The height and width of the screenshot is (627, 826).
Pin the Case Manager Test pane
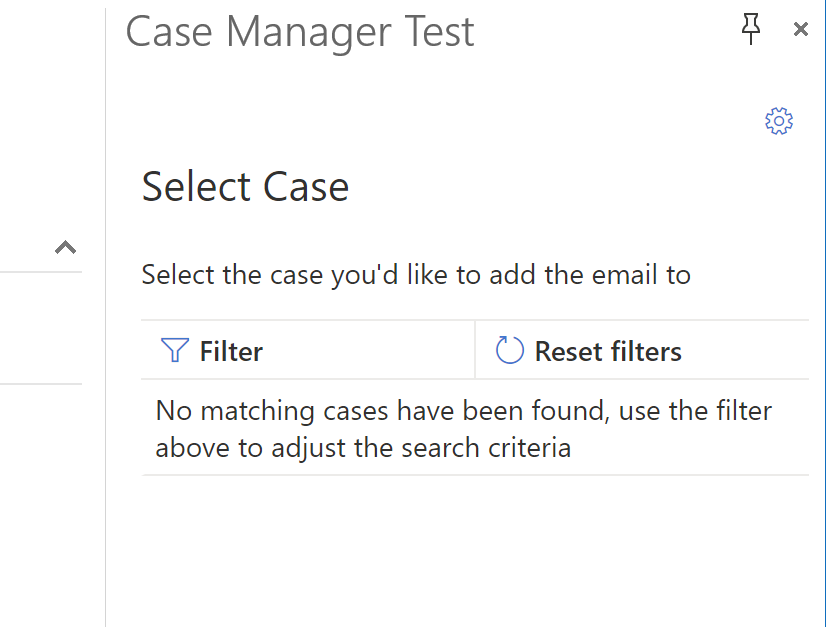point(751,29)
